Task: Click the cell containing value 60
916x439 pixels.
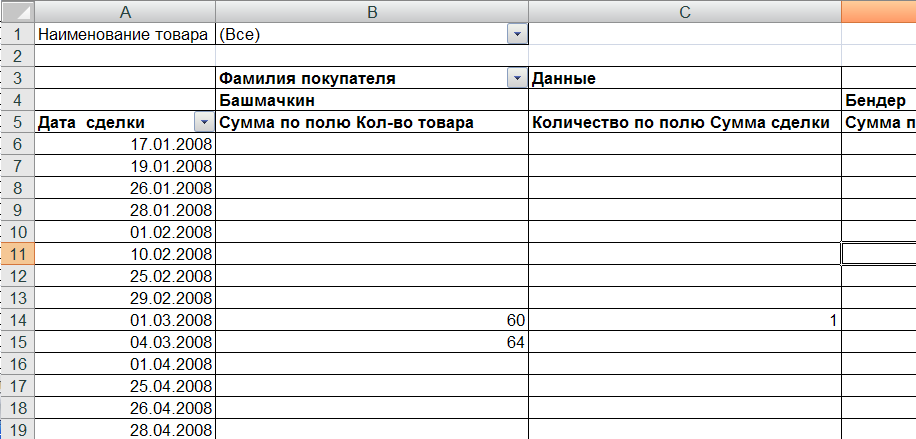Action: coord(372,320)
